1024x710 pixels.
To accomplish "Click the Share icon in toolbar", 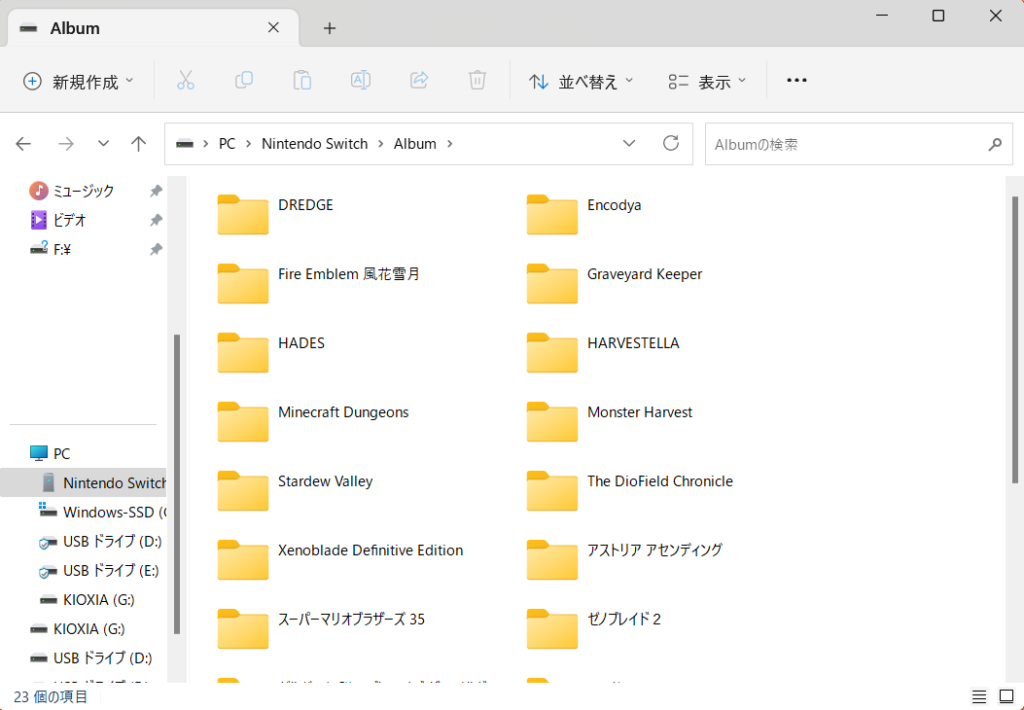I will (x=420, y=81).
